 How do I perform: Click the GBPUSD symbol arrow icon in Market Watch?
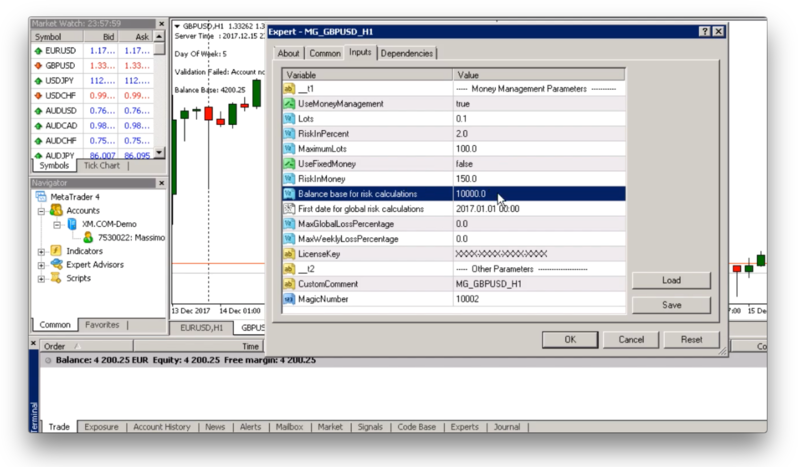pyautogui.click(x=38, y=65)
